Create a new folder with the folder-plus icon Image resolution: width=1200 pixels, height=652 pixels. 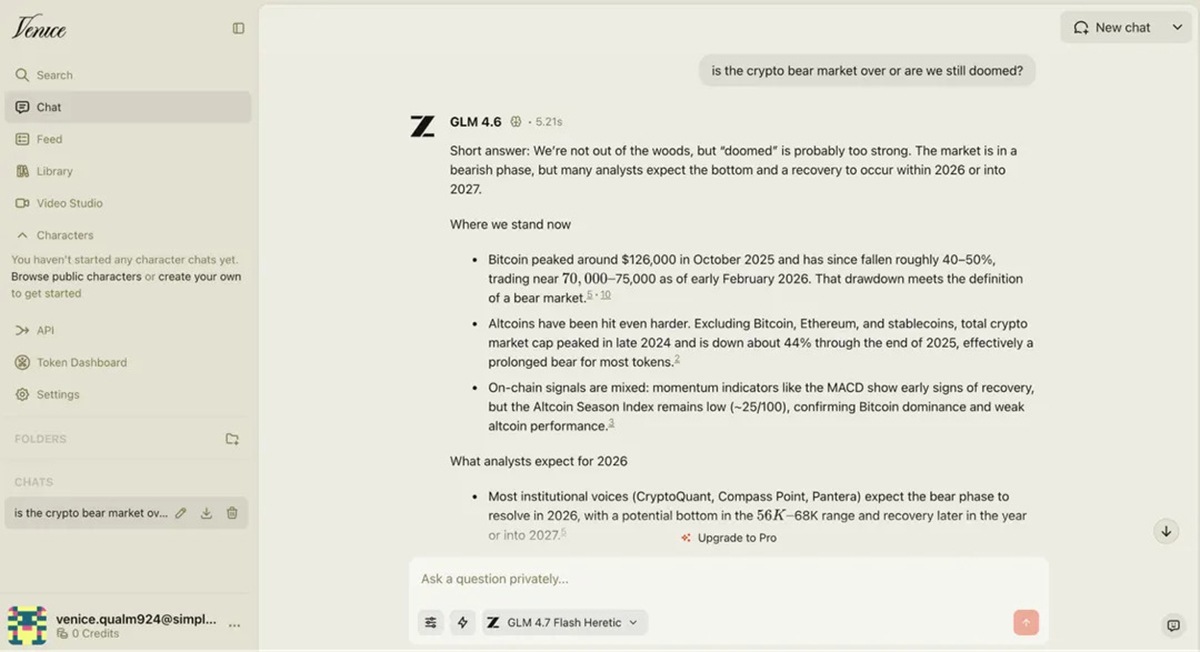click(x=232, y=439)
